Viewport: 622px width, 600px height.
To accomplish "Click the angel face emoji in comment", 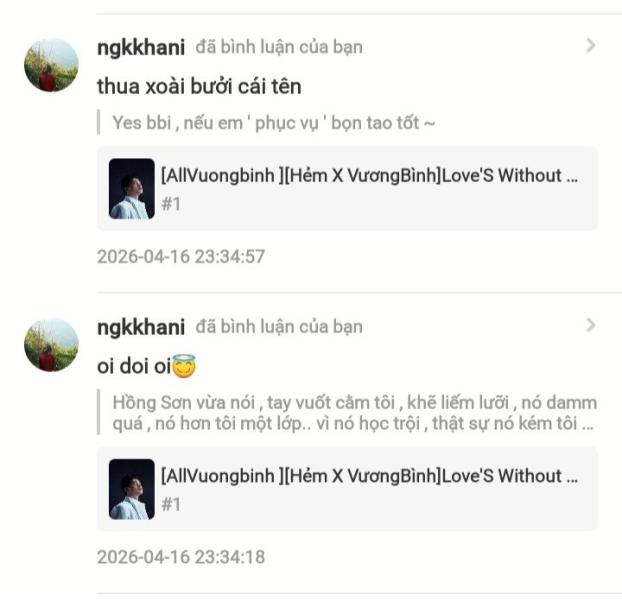I will click(184, 366).
